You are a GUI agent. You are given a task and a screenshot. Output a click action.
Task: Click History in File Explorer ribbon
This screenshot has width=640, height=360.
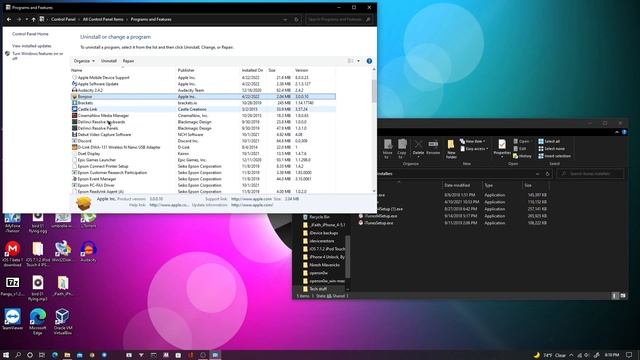coord(522,156)
